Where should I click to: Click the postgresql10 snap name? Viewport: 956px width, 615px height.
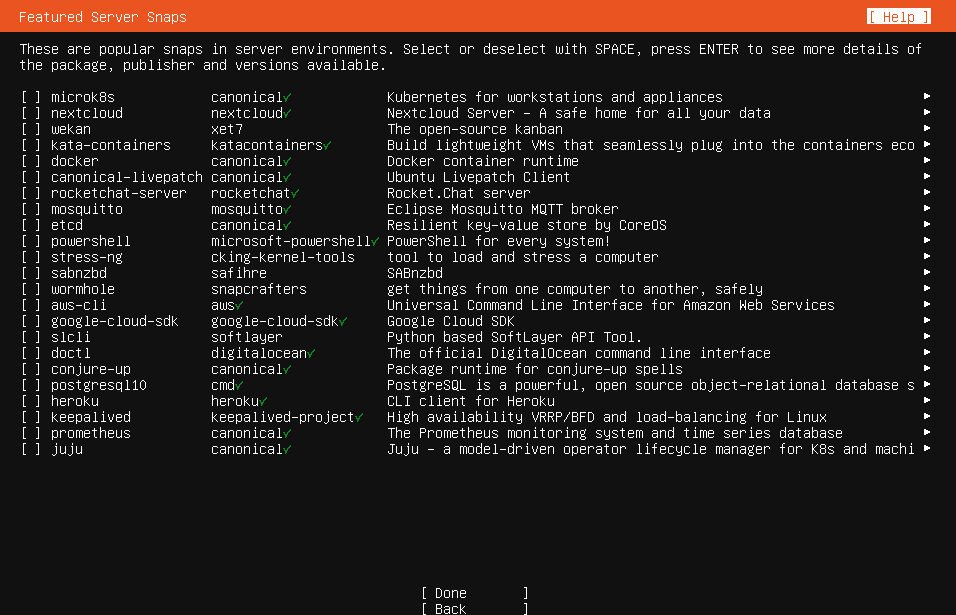[99, 385]
